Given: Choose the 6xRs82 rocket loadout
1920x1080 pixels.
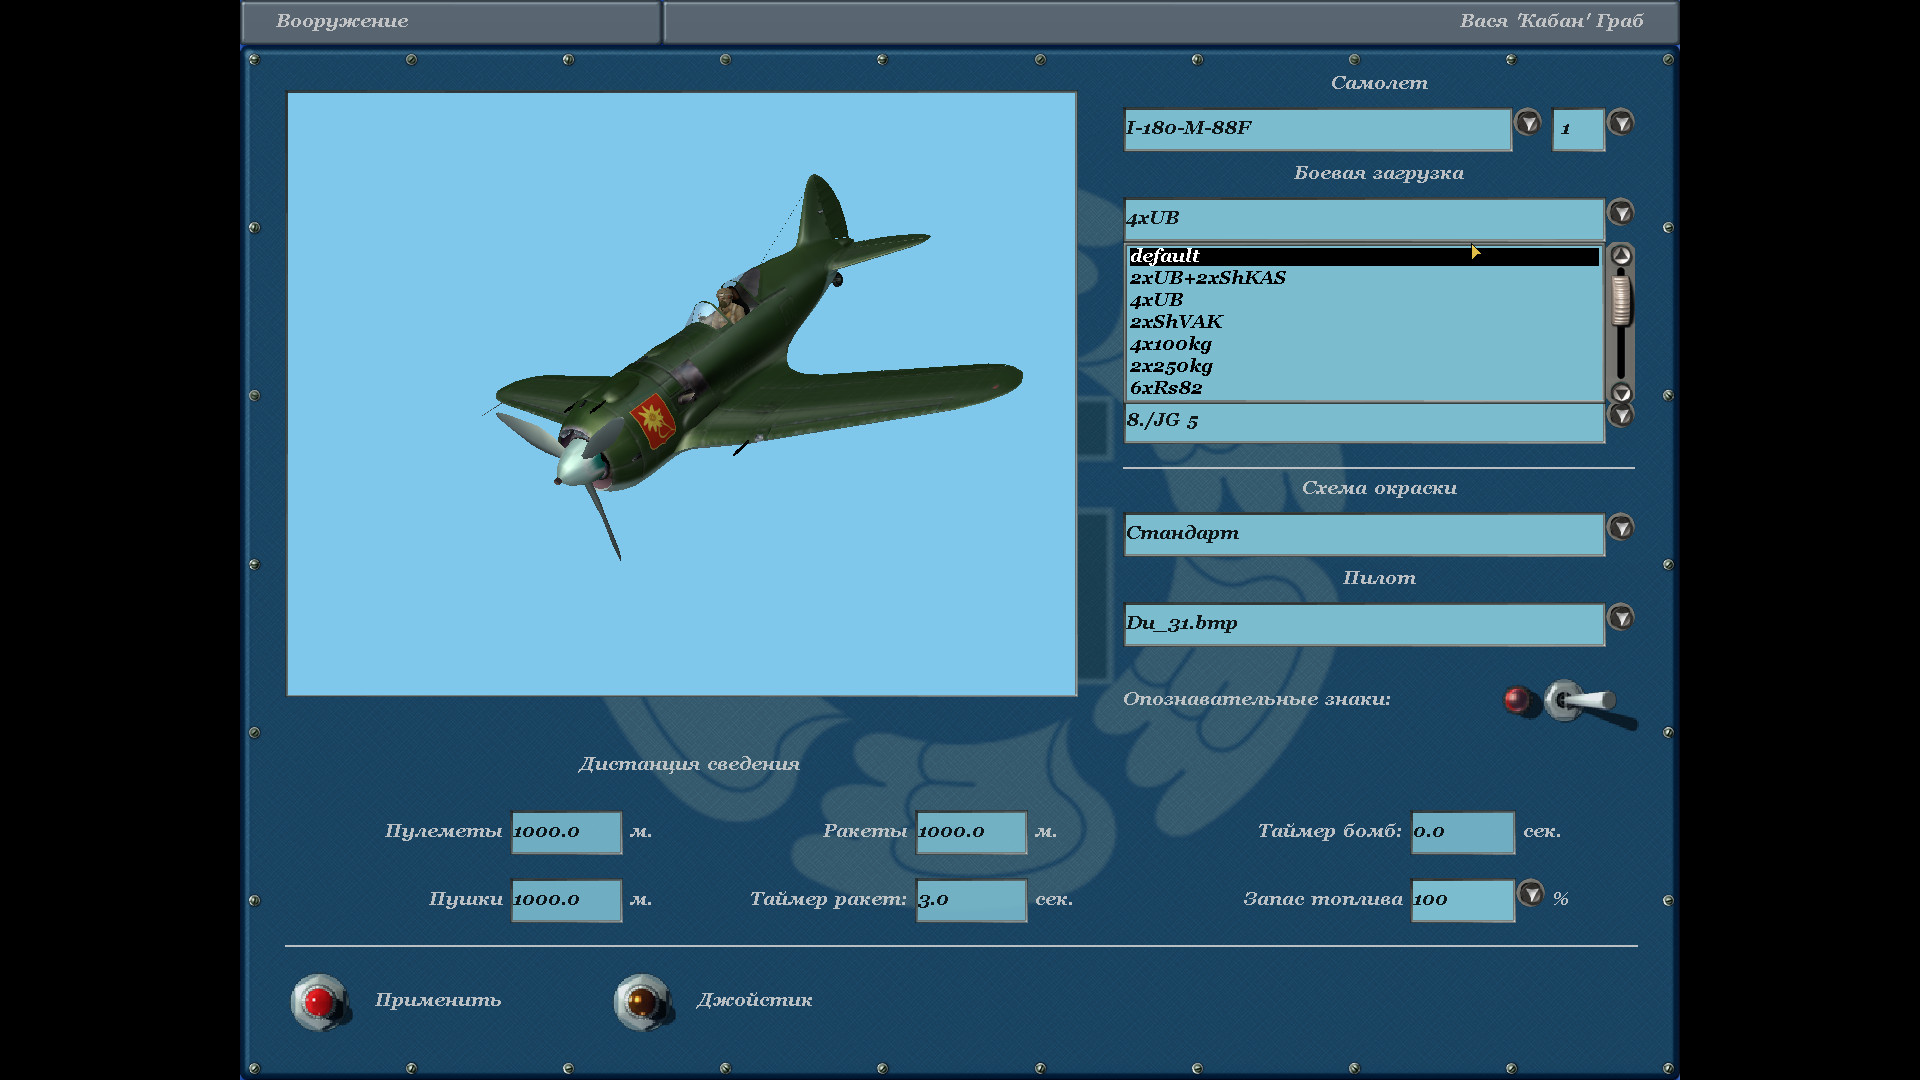Looking at the screenshot, I should point(1166,388).
